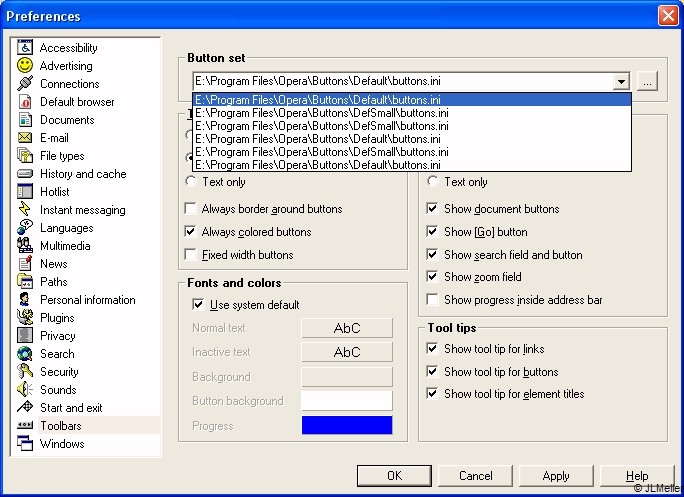The width and height of the screenshot is (684, 497).
Task: Select Text only radio above Show document buttons
Action: [433, 181]
